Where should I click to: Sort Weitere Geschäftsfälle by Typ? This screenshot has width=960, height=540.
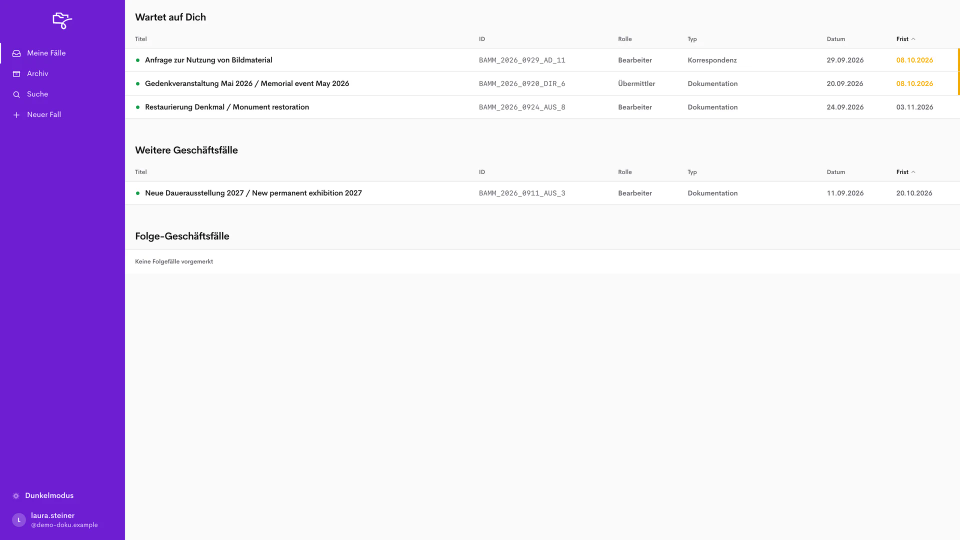click(692, 172)
